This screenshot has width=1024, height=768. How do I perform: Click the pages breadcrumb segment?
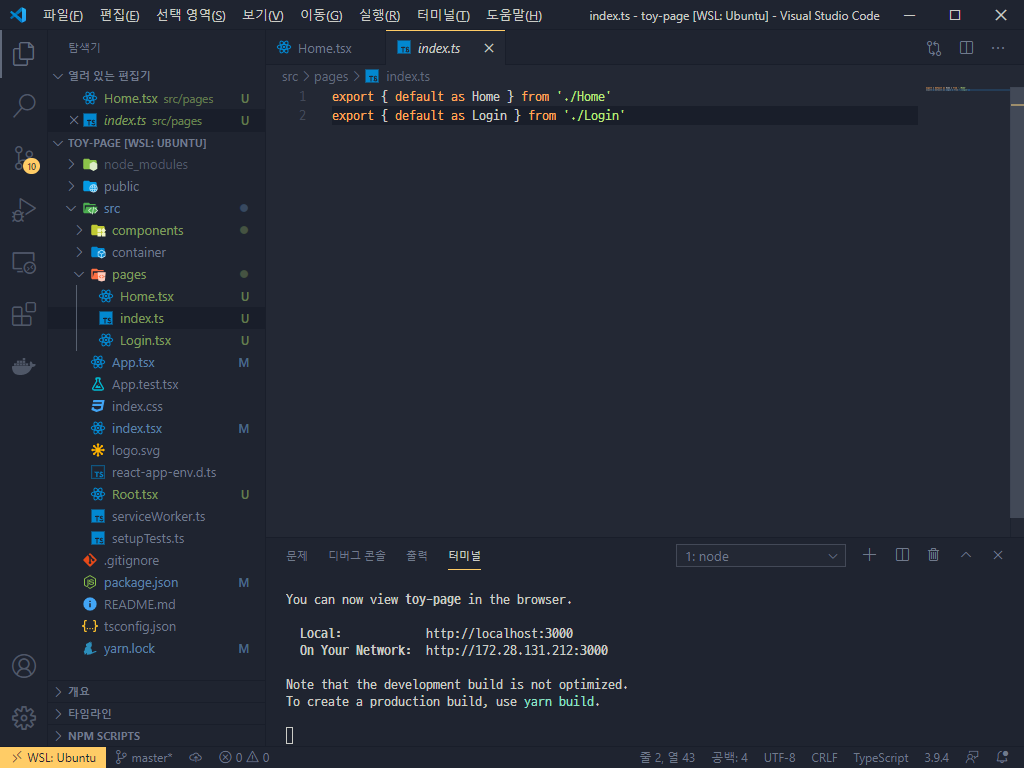(331, 76)
